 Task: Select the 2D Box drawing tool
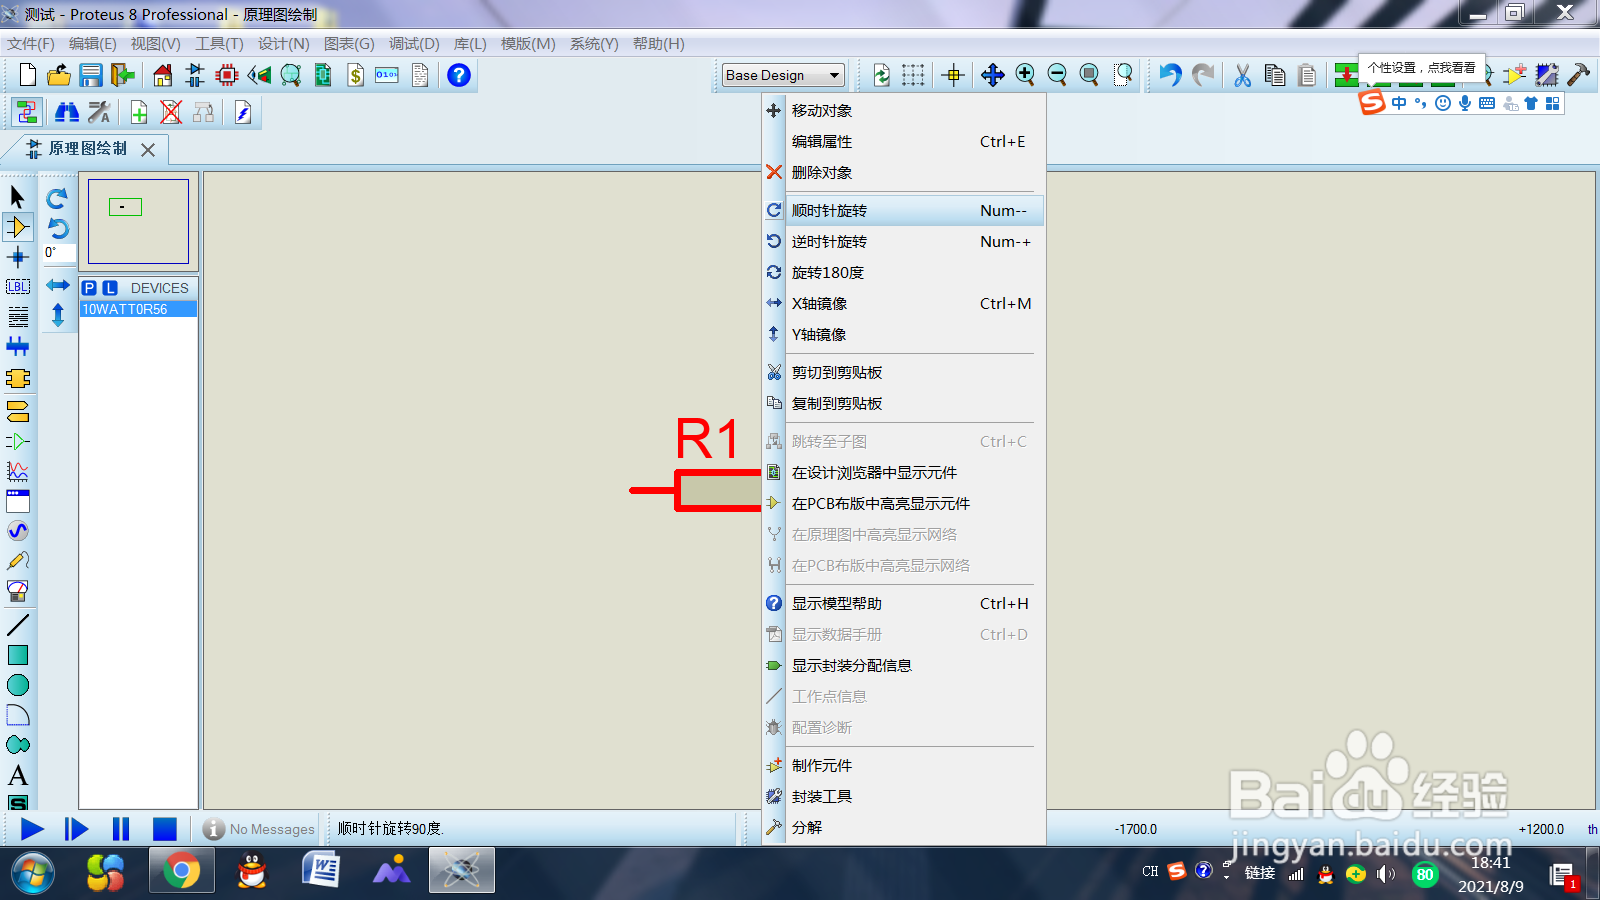click(x=17, y=655)
